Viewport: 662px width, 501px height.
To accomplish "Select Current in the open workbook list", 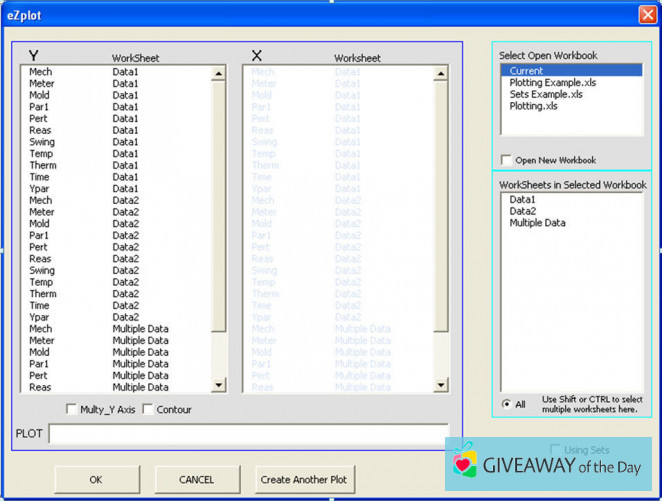I will (527, 71).
